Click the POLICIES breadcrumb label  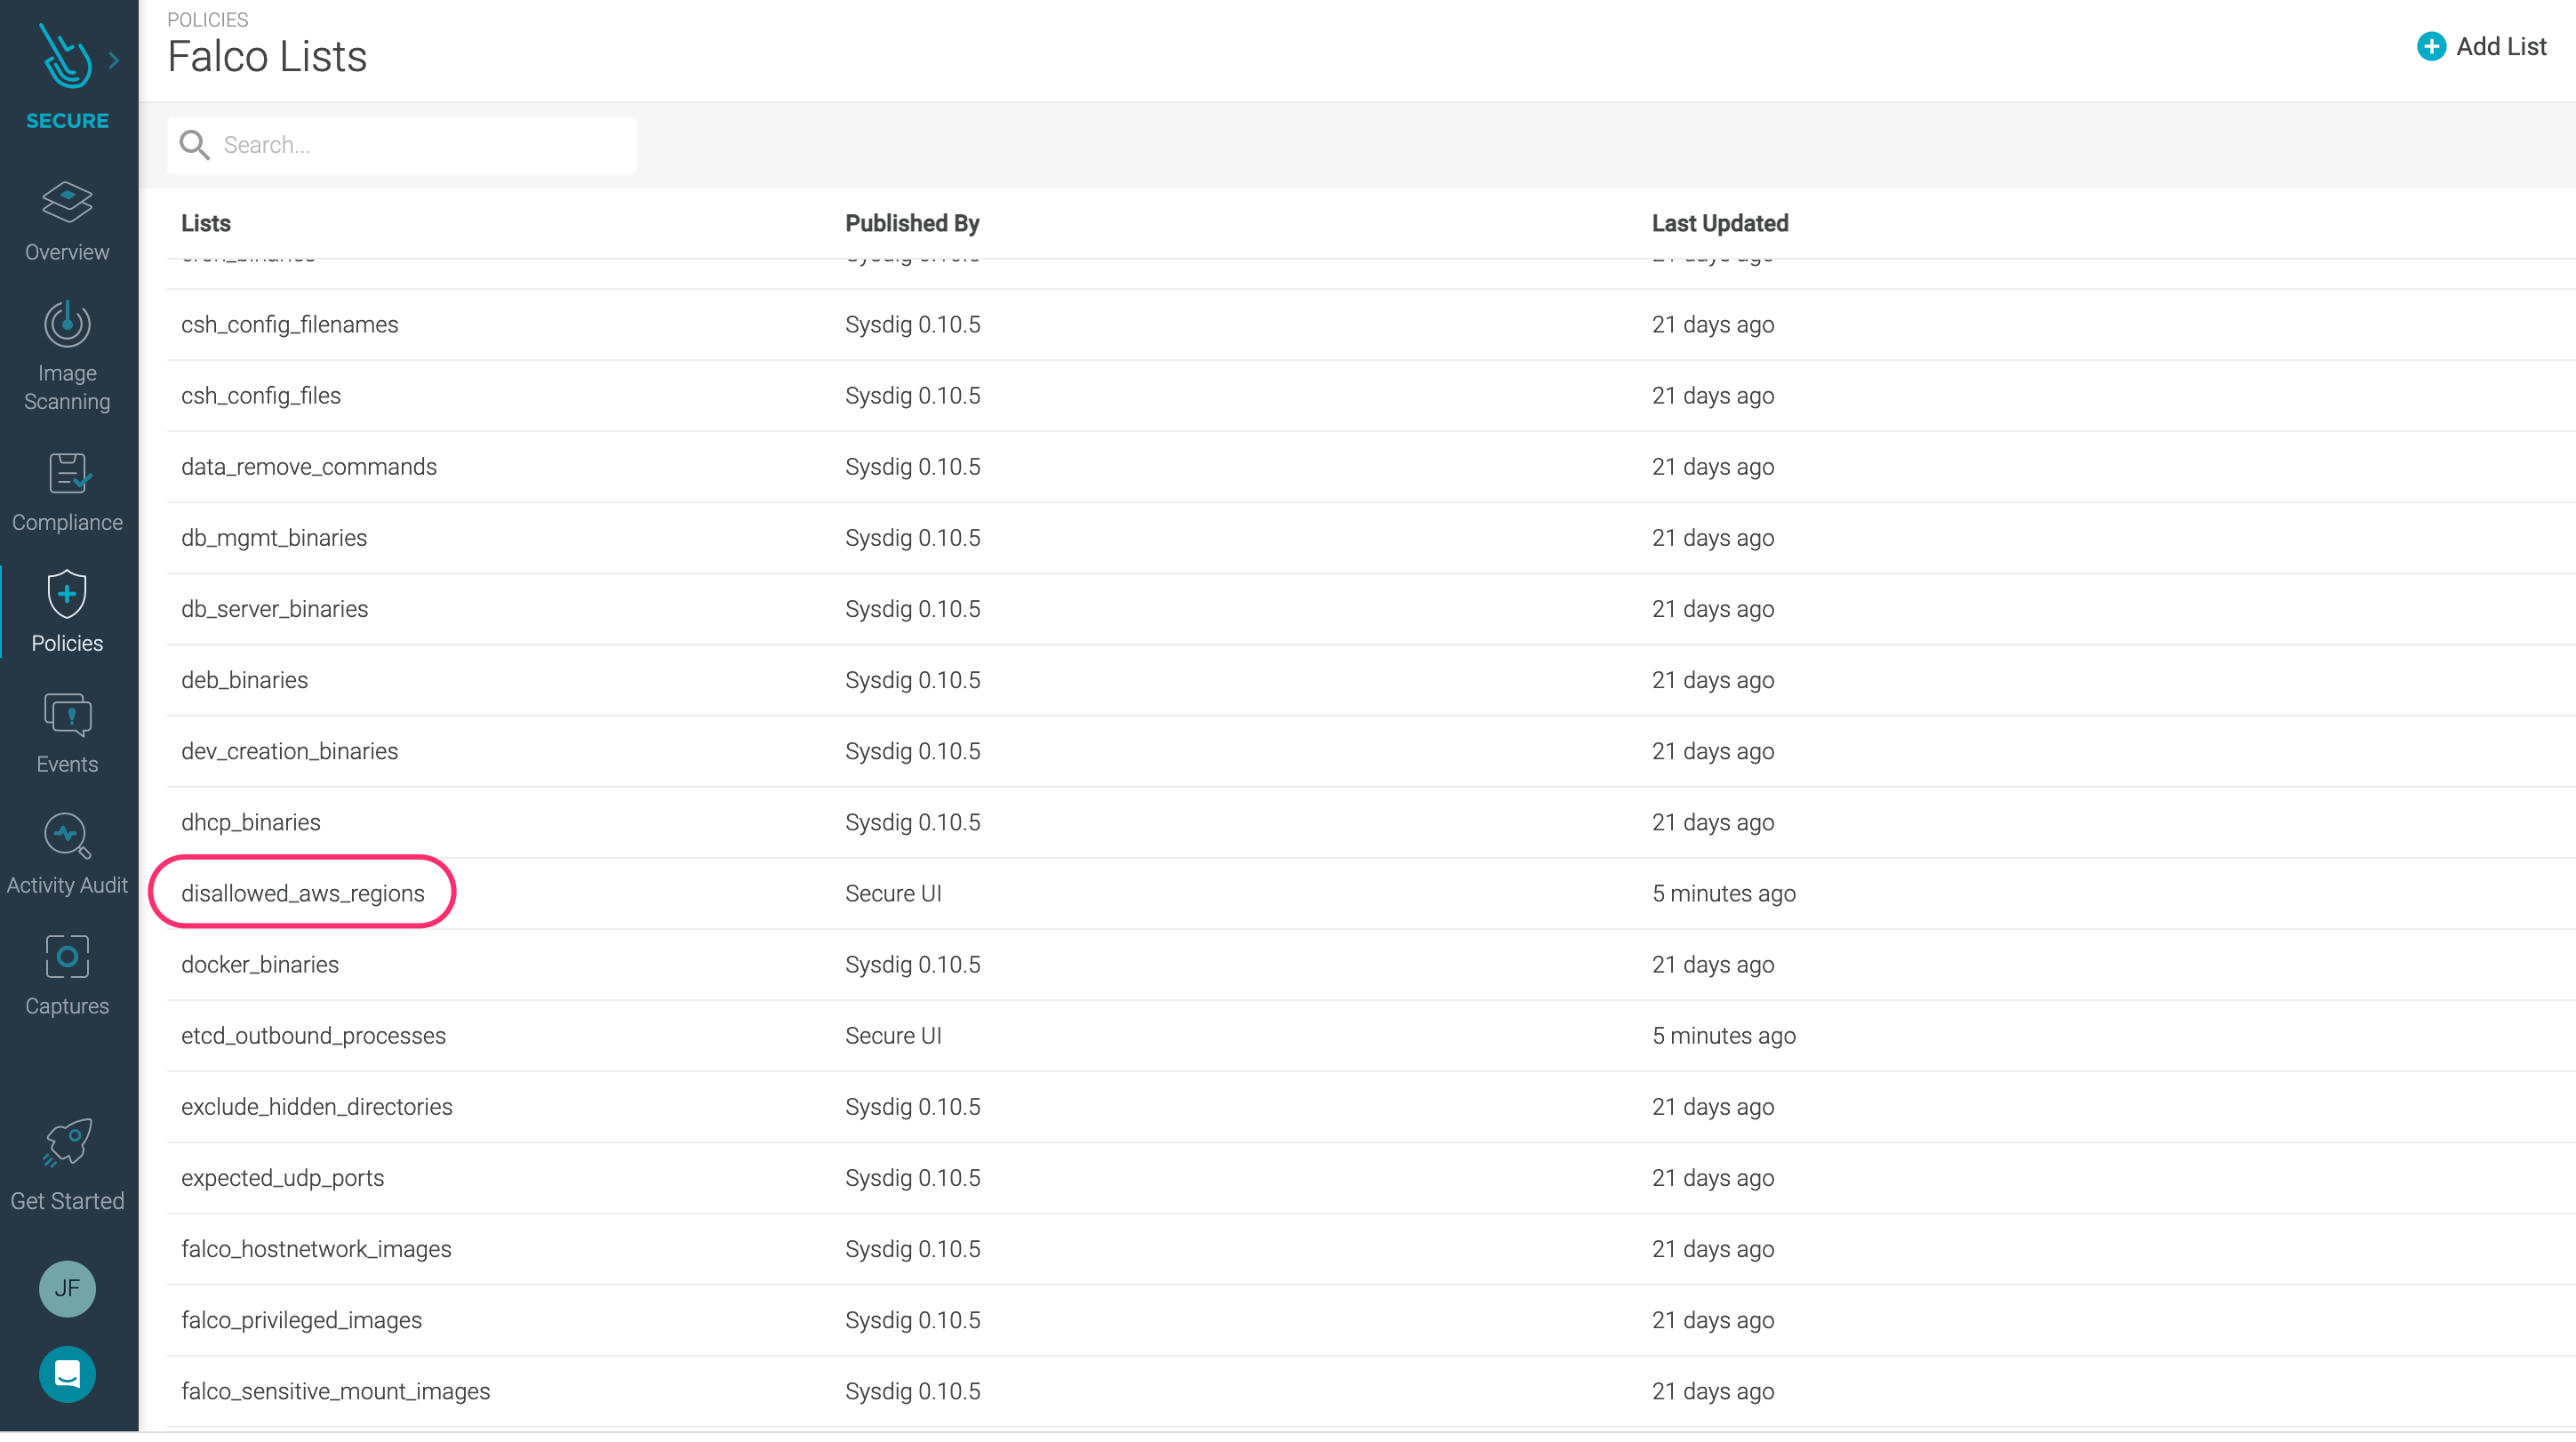(208, 19)
